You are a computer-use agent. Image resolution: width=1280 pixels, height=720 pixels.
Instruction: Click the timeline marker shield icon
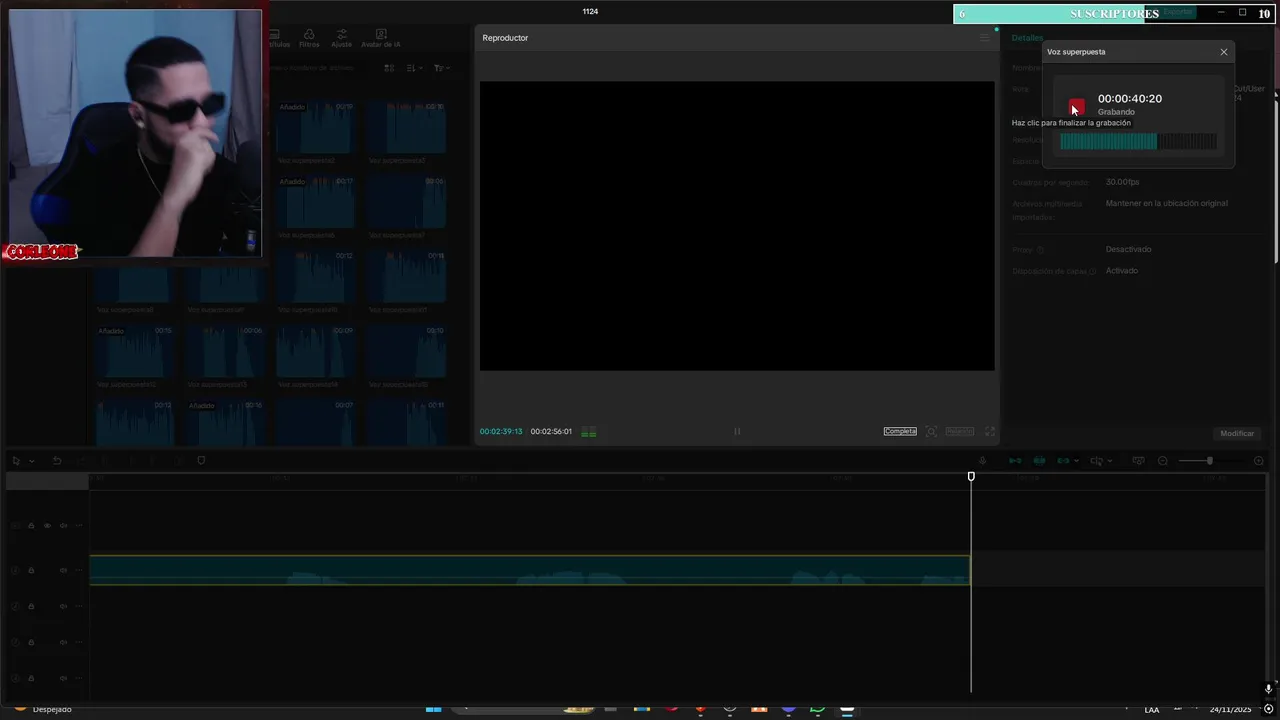coord(201,461)
